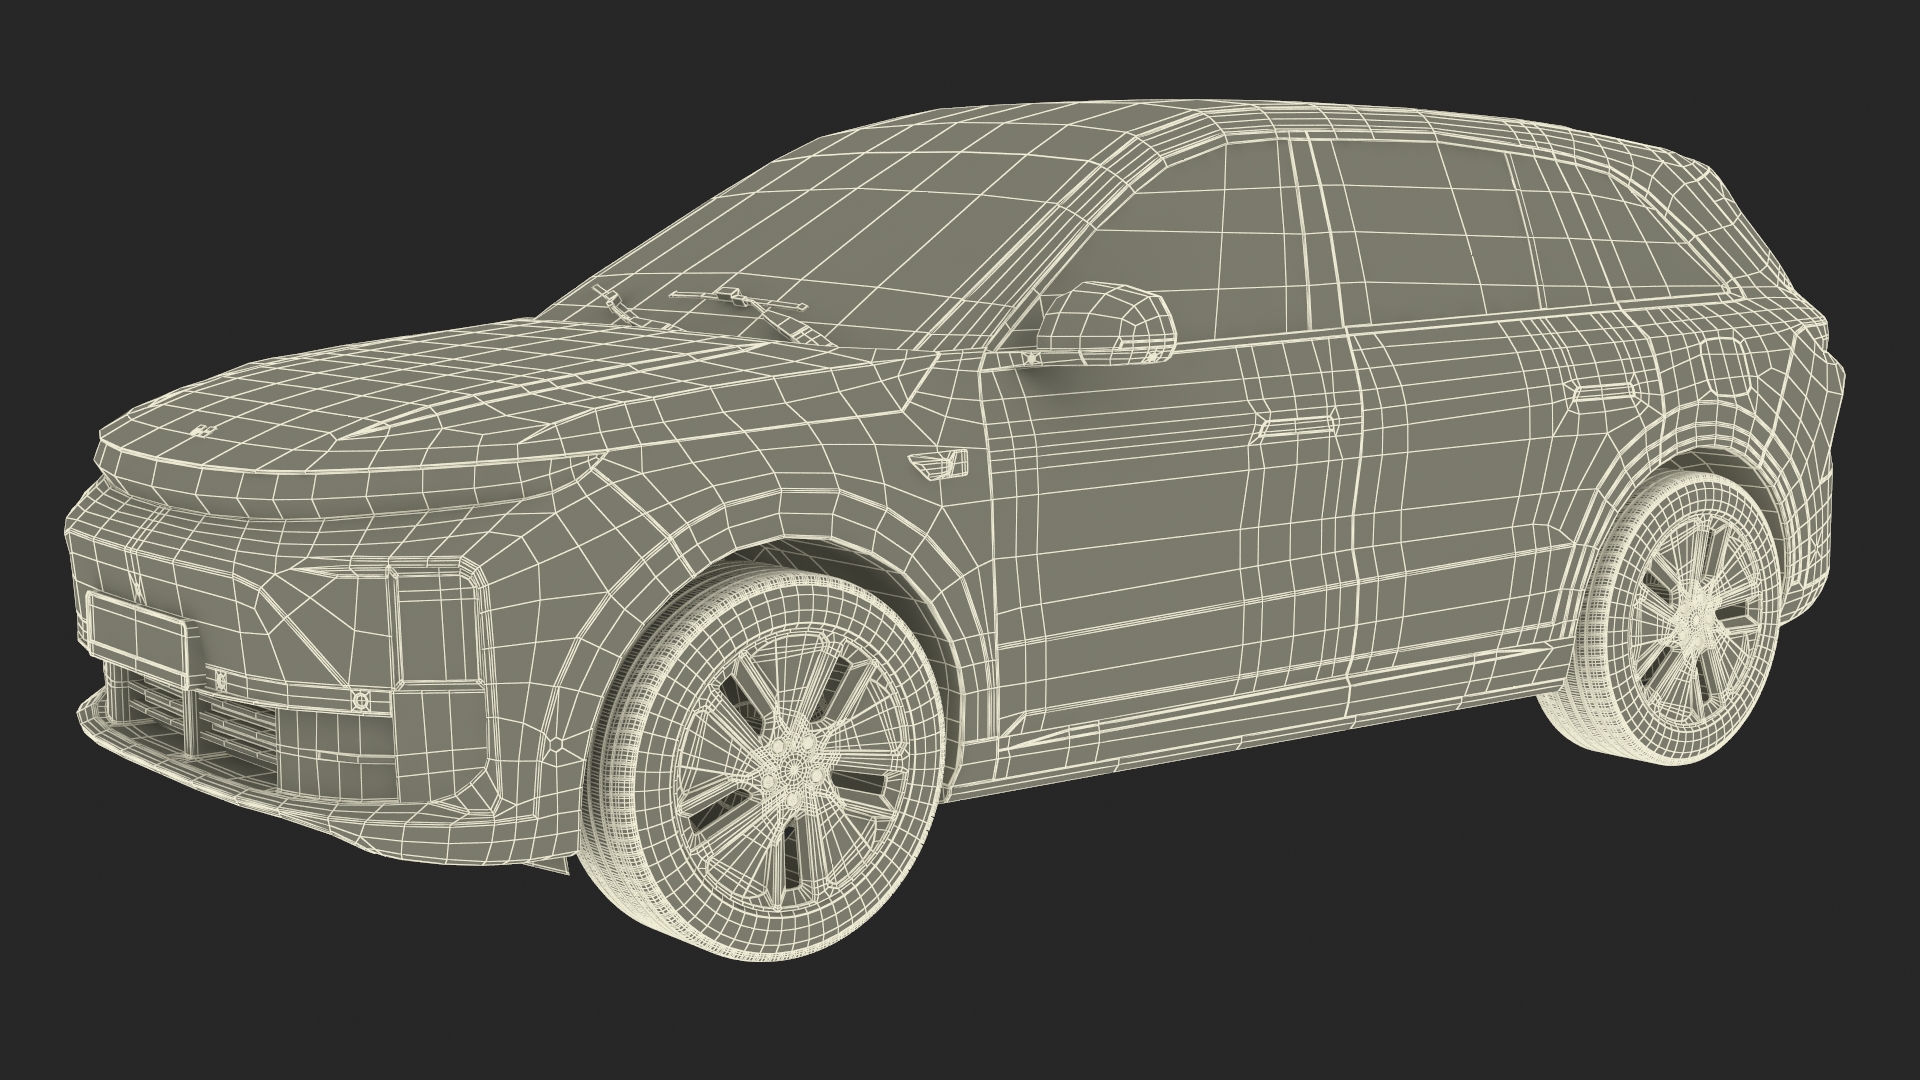Select the front license plate
1920x1080 pixels.
pyautogui.click(x=139, y=639)
